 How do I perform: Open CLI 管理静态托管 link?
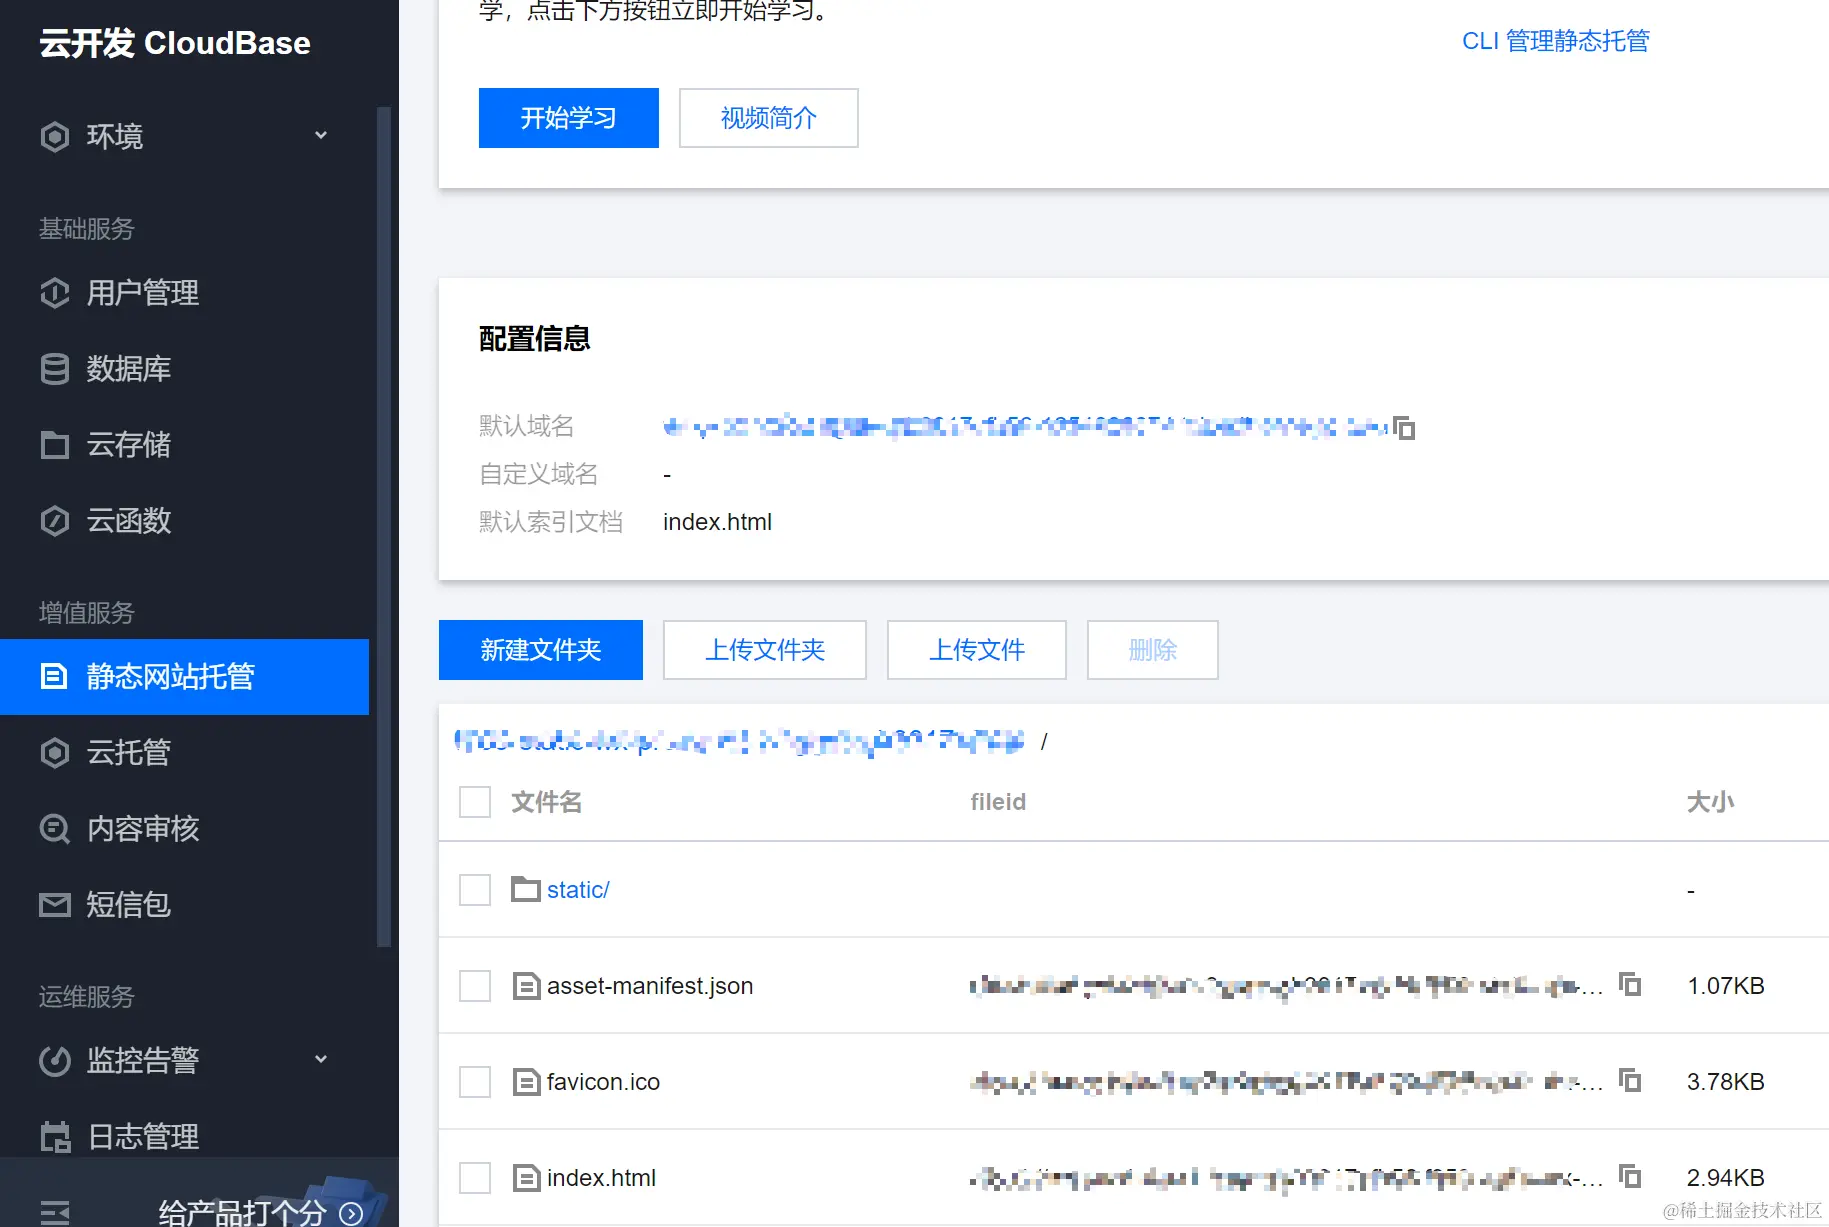1556,41
